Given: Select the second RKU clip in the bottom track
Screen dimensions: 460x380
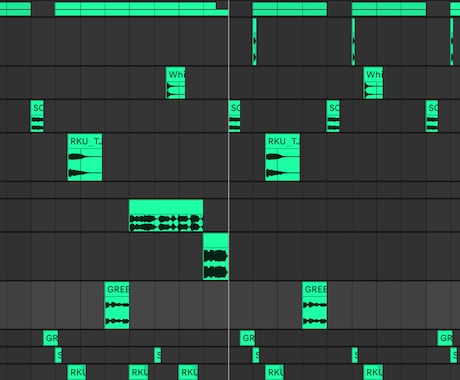Looking at the screenshot, I should (x=139, y=372).
